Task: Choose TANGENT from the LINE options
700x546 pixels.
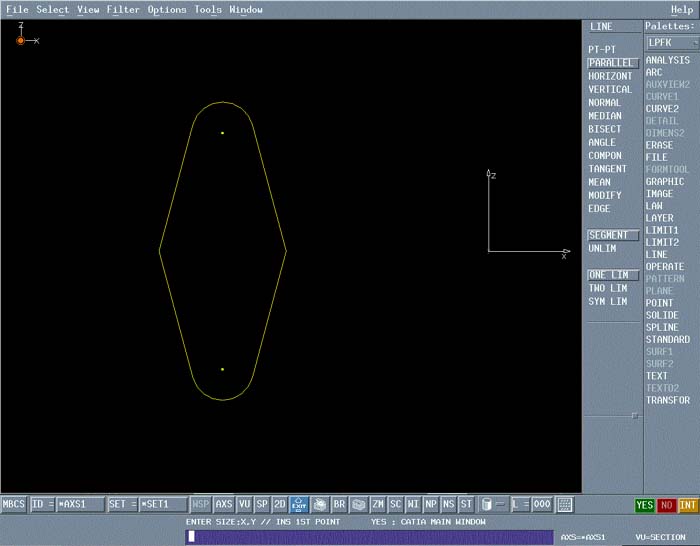Action: pyautogui.click(x=607, y=169)
